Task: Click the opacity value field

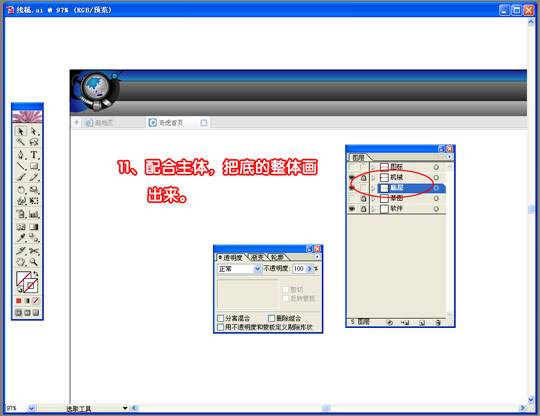Action: click(x=299, y=269)
